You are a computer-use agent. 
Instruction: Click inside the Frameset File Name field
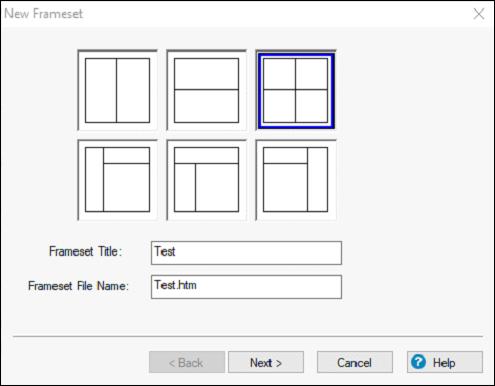pos(246,287)
